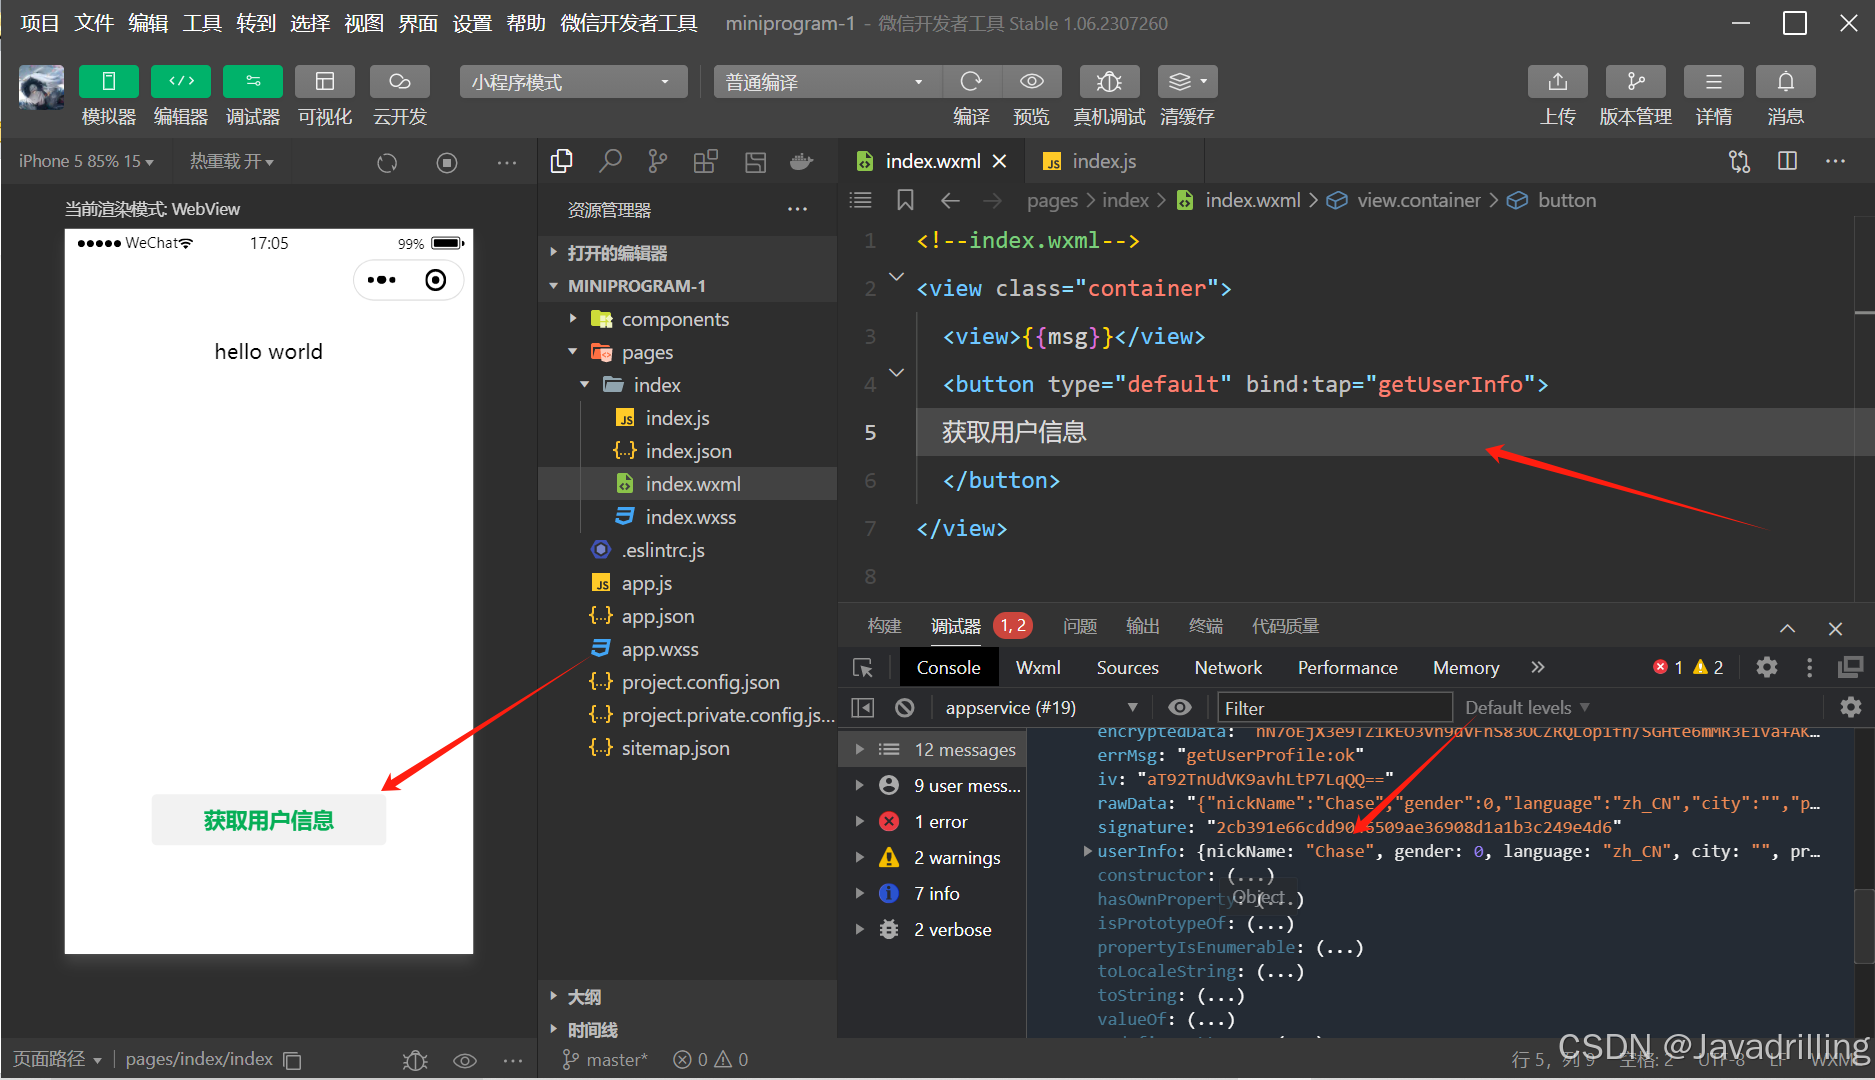This screenshot has height=1080, width=1875.
Task: Switch to the 问题 problems tab
Action: pos(1080,626)
